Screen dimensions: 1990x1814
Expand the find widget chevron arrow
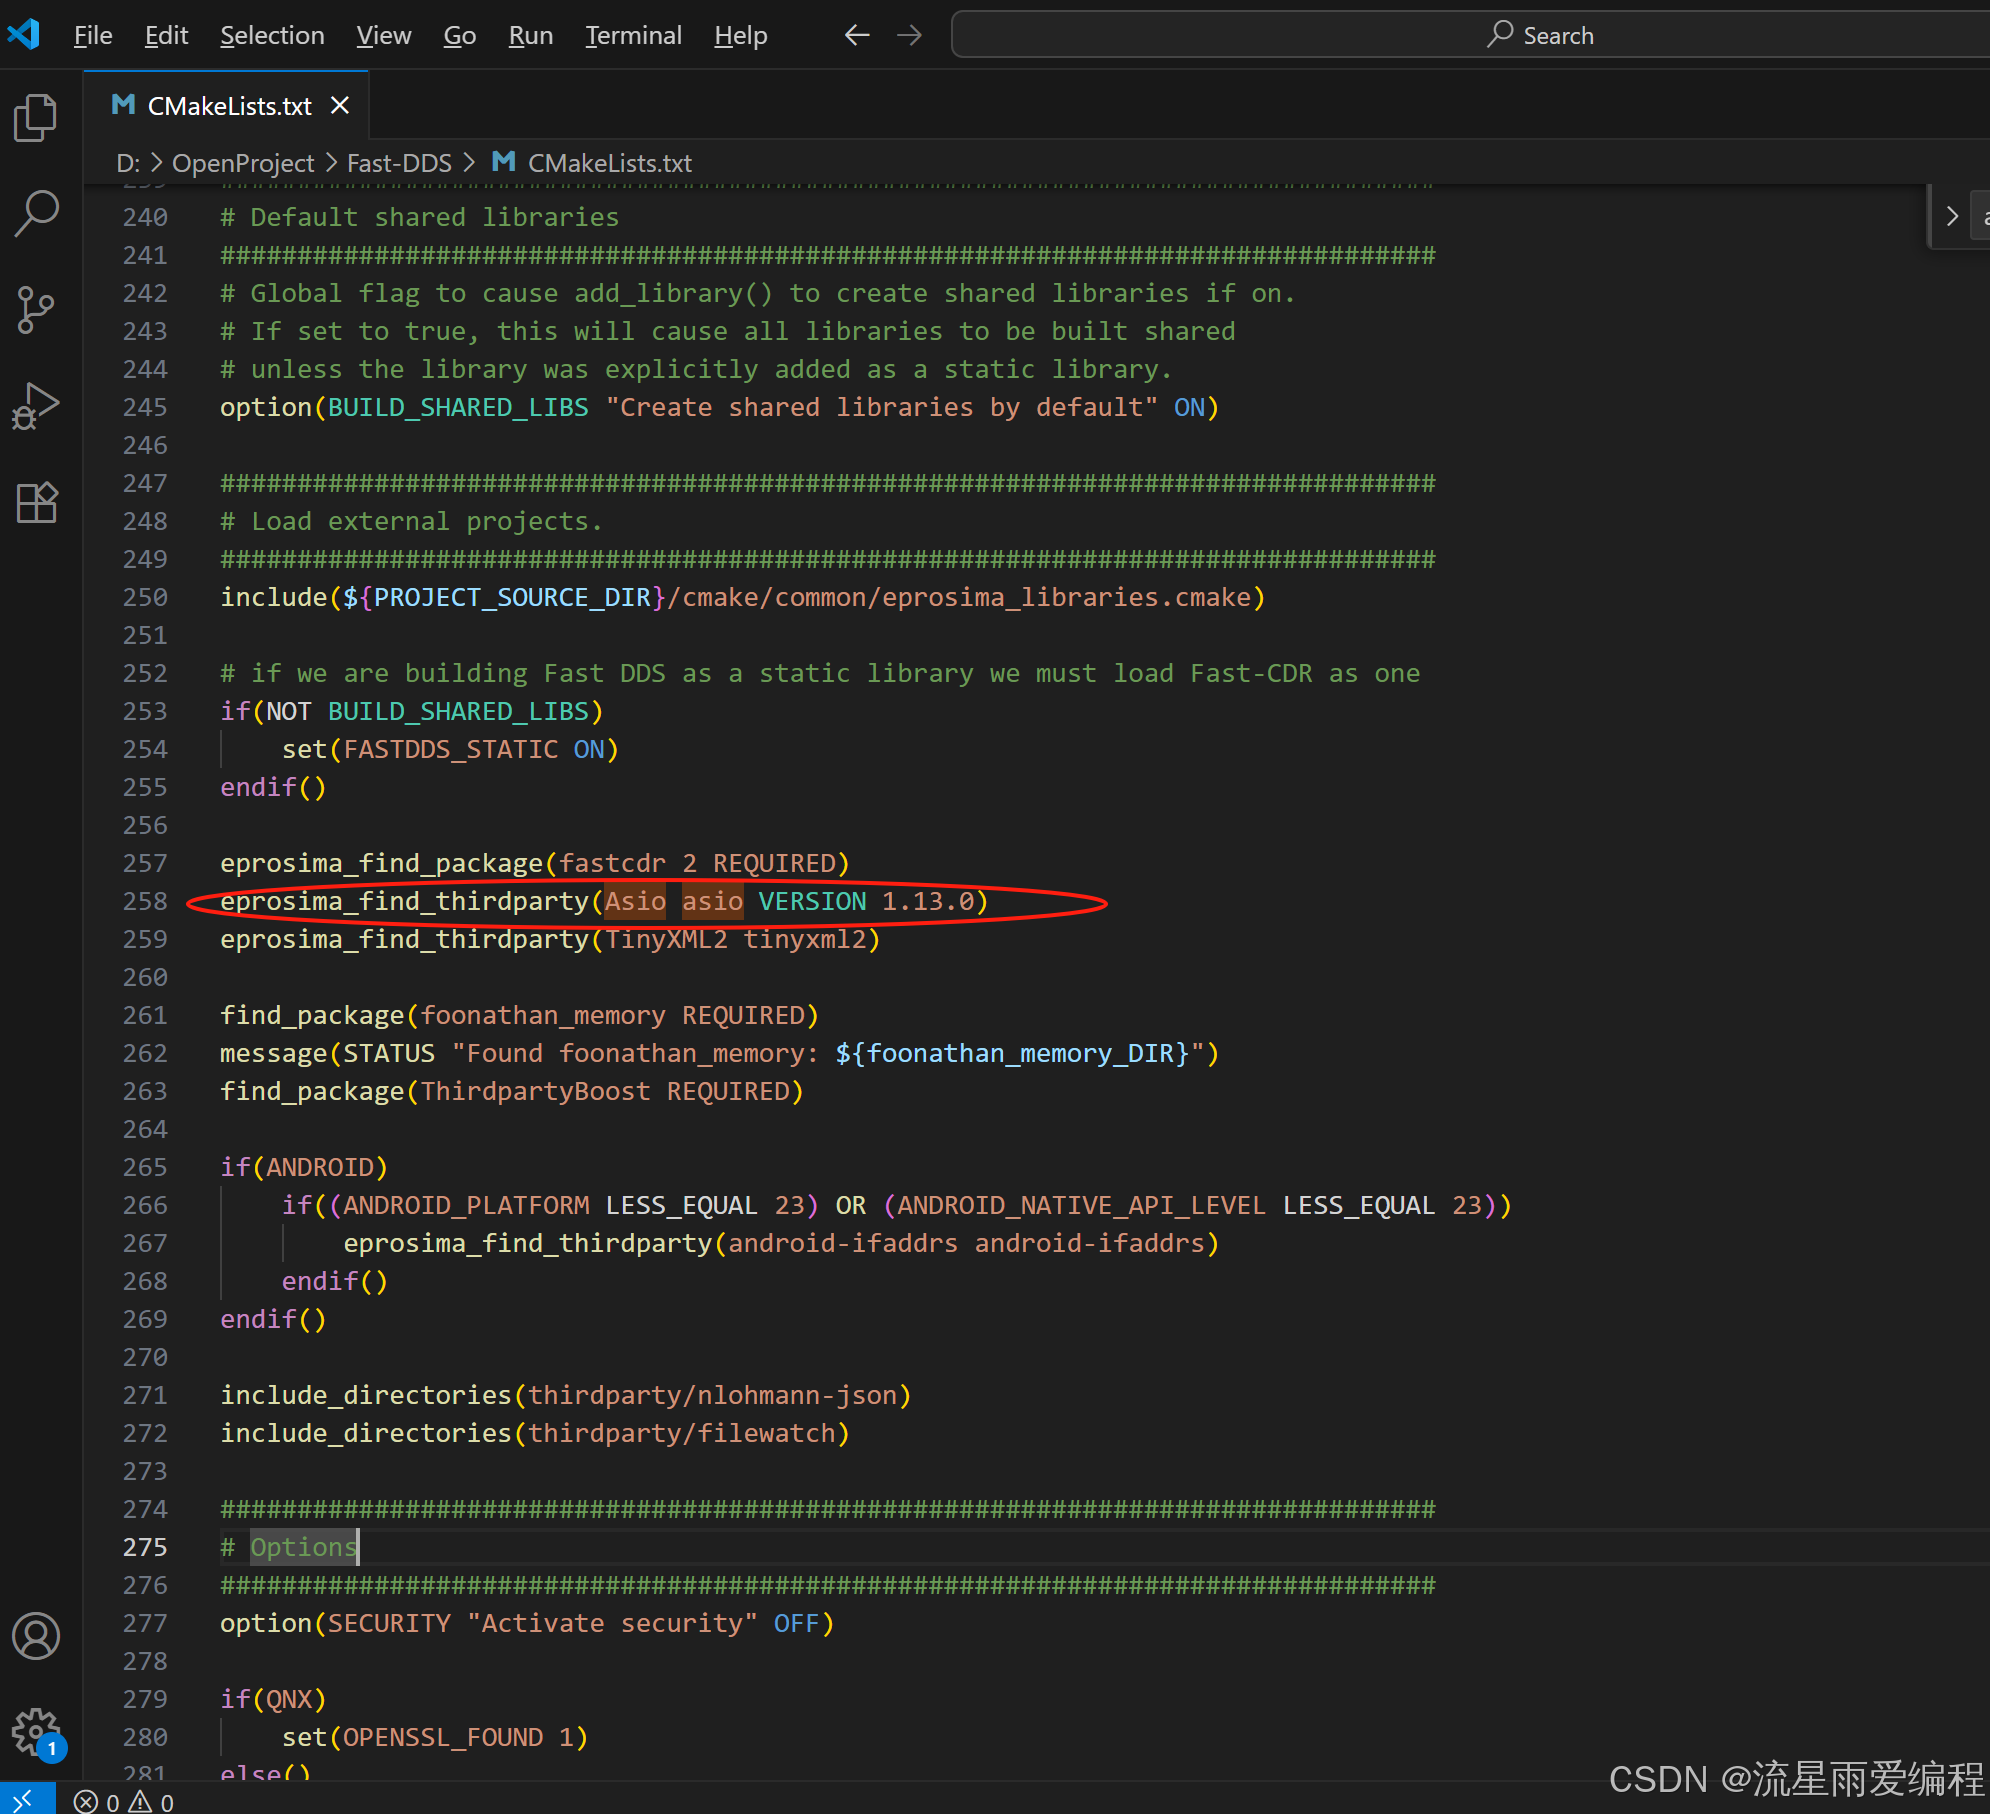[1951, 216]
